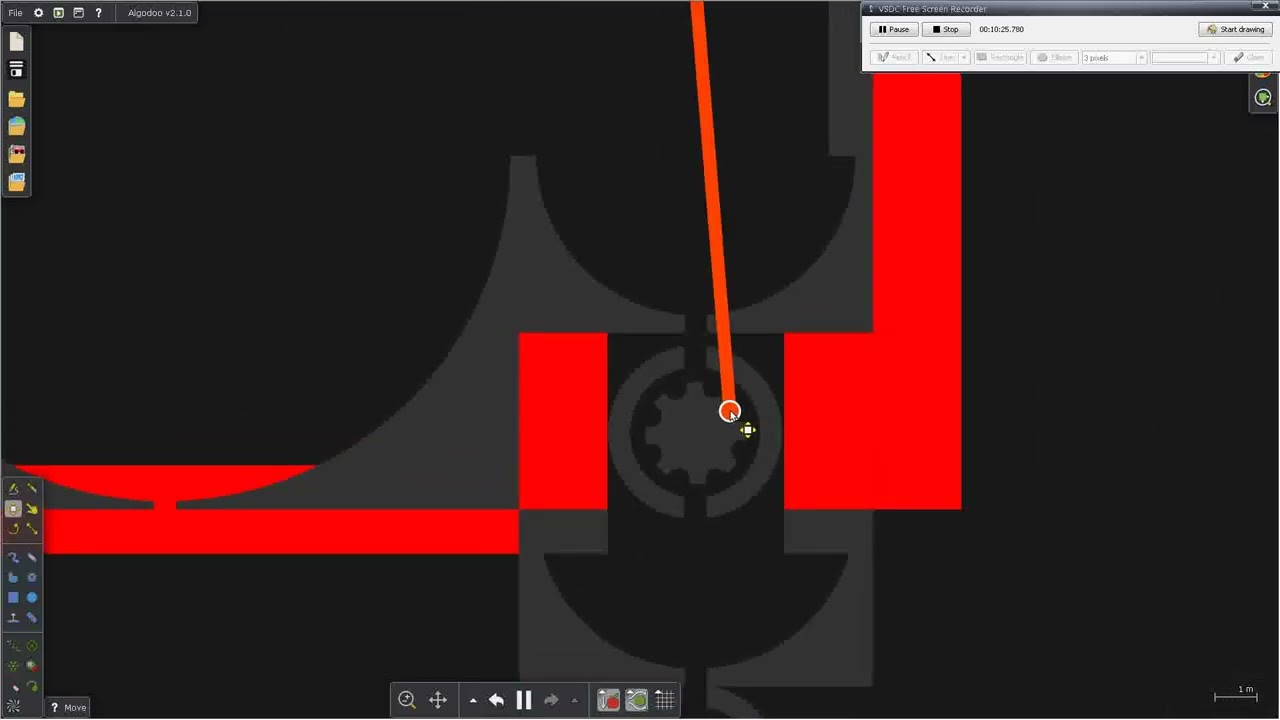
Task: Choose the Plane tool
Action: pyautogui.click(x=13, y=618)
